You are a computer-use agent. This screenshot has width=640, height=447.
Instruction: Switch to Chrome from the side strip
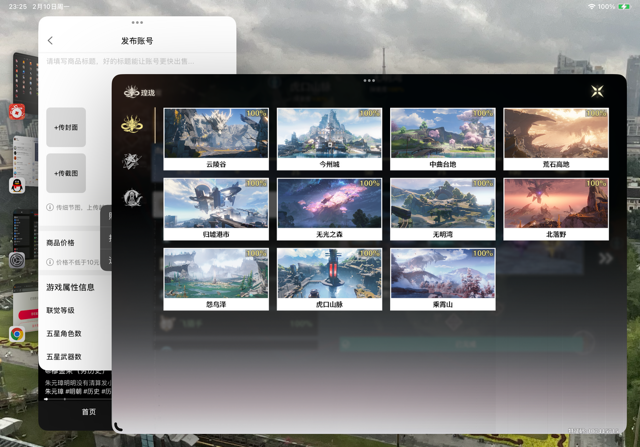(17, 334)
